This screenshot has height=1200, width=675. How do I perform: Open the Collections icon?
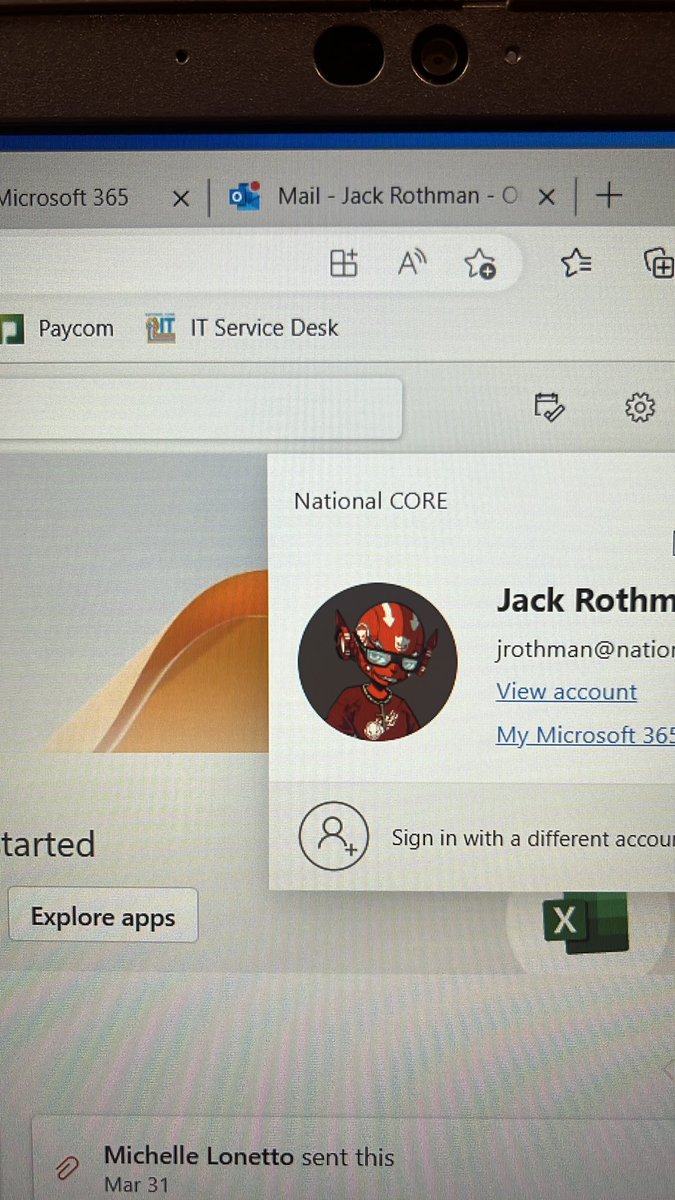[x=658, y=263]
